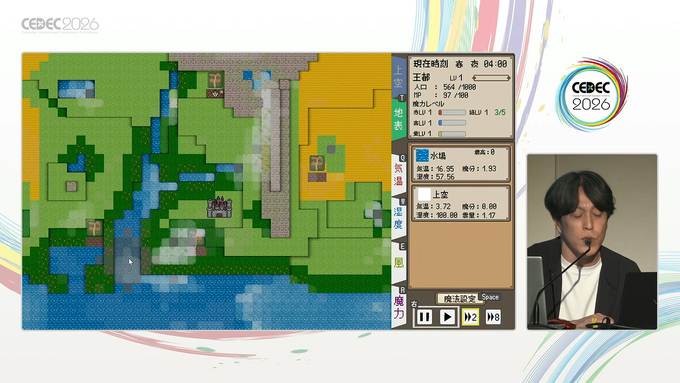Click the 湿度 57.56 humidity value
The width and height of the screenshot is (680, 383).
(x=445, y=177)
